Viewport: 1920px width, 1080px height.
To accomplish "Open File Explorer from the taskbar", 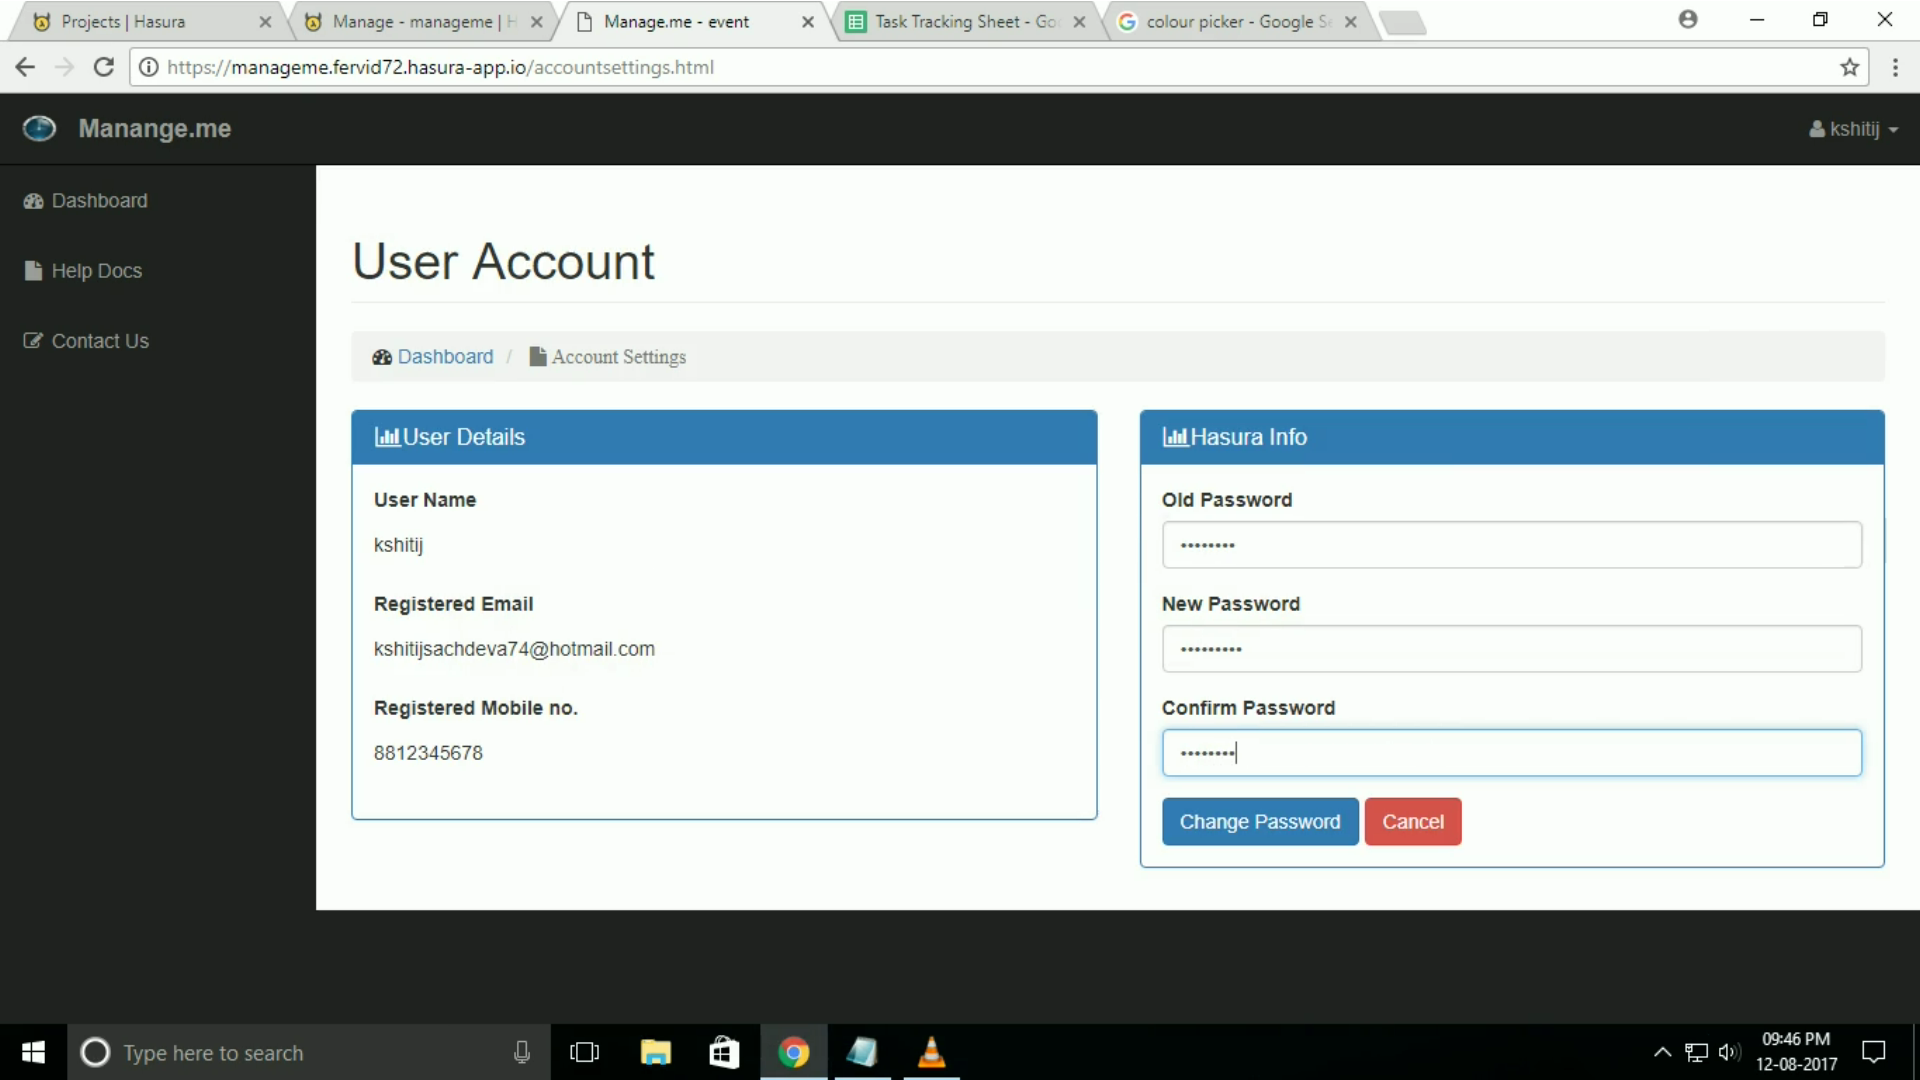I will tap(655, 1052).
